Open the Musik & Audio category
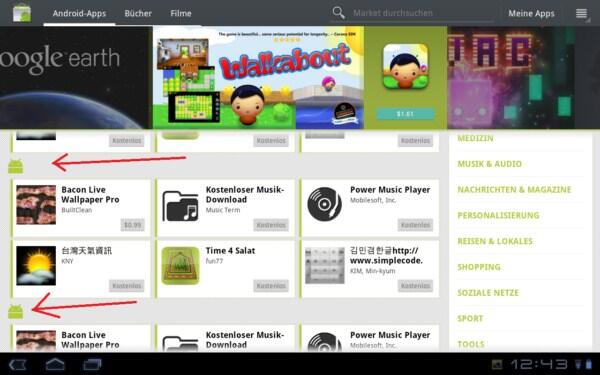Screen dimensions: 600x375 coord(489,164)
